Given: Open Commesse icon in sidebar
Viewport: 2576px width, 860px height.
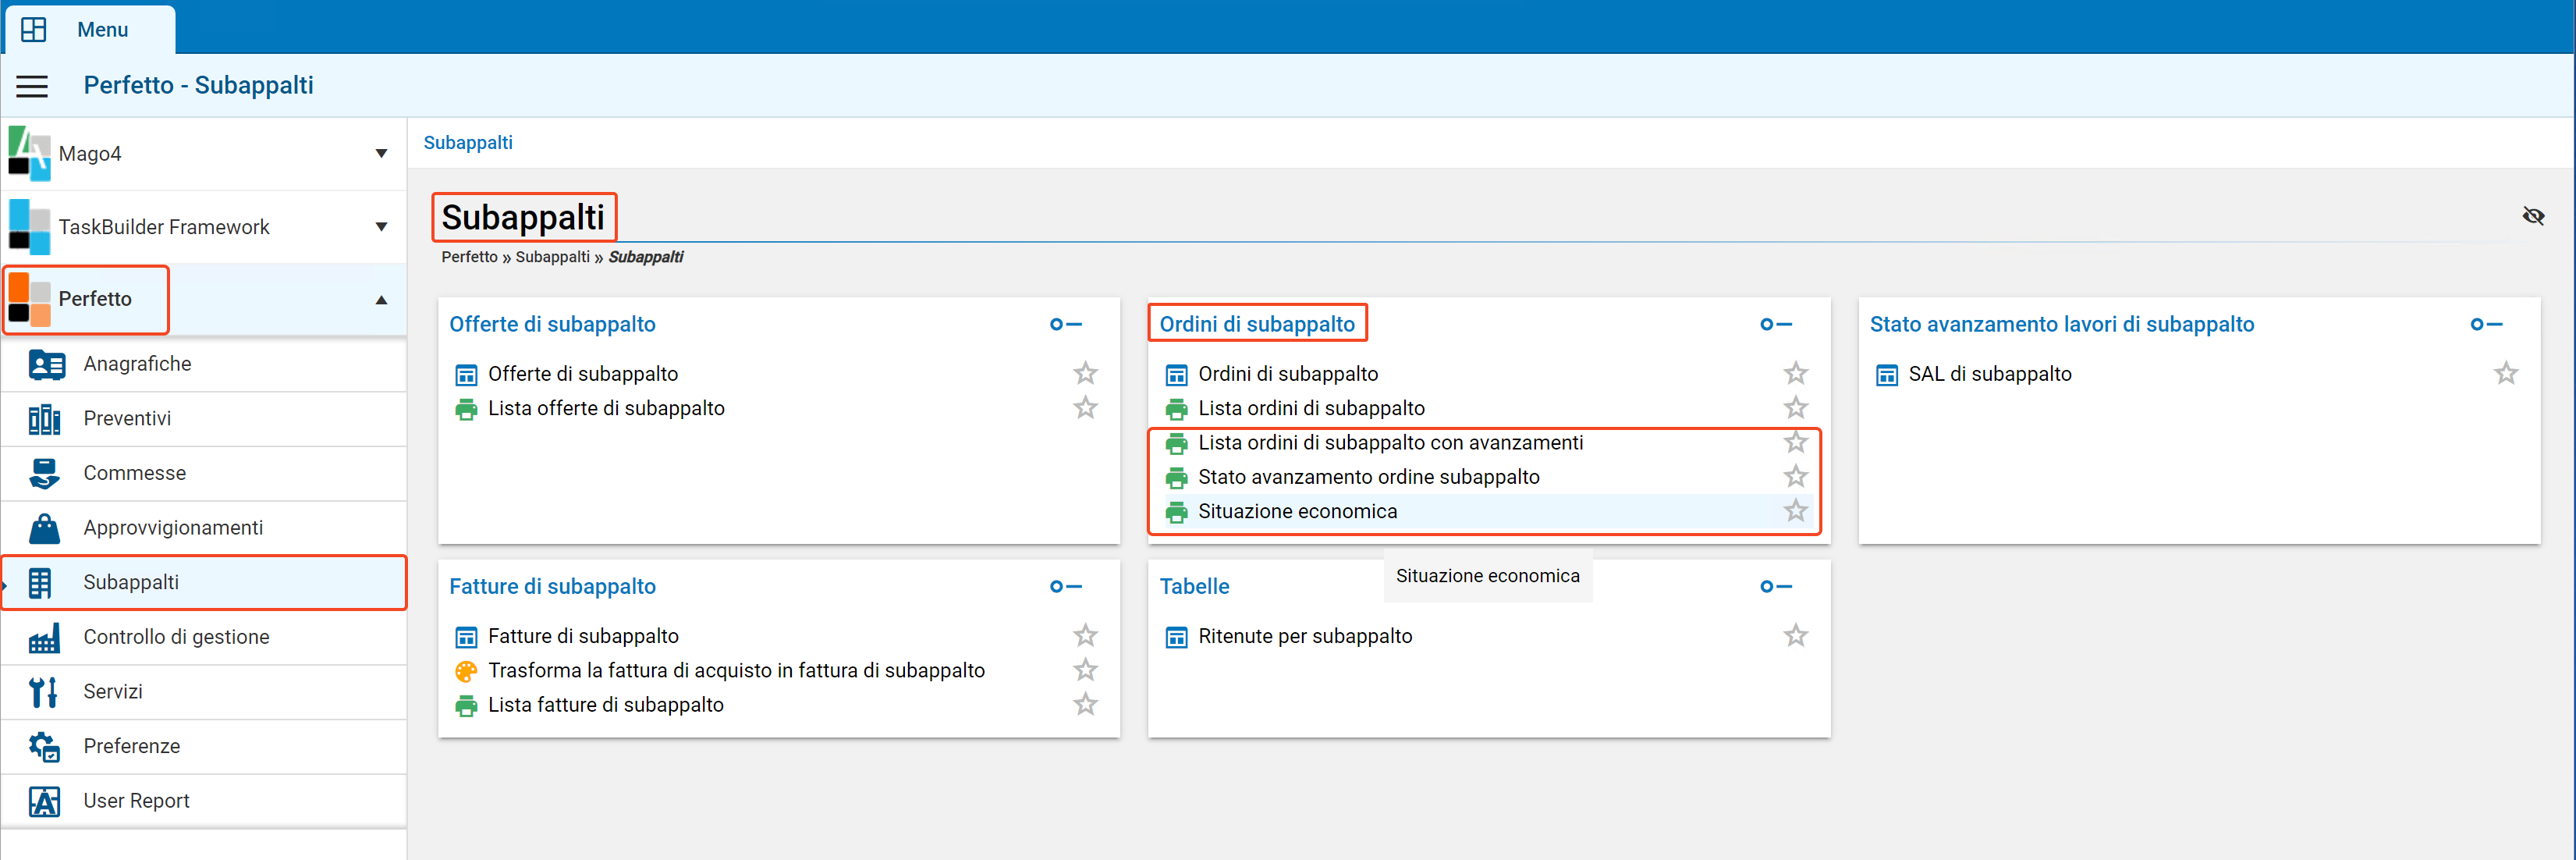Looking at the screenshot, I should 44,473.
